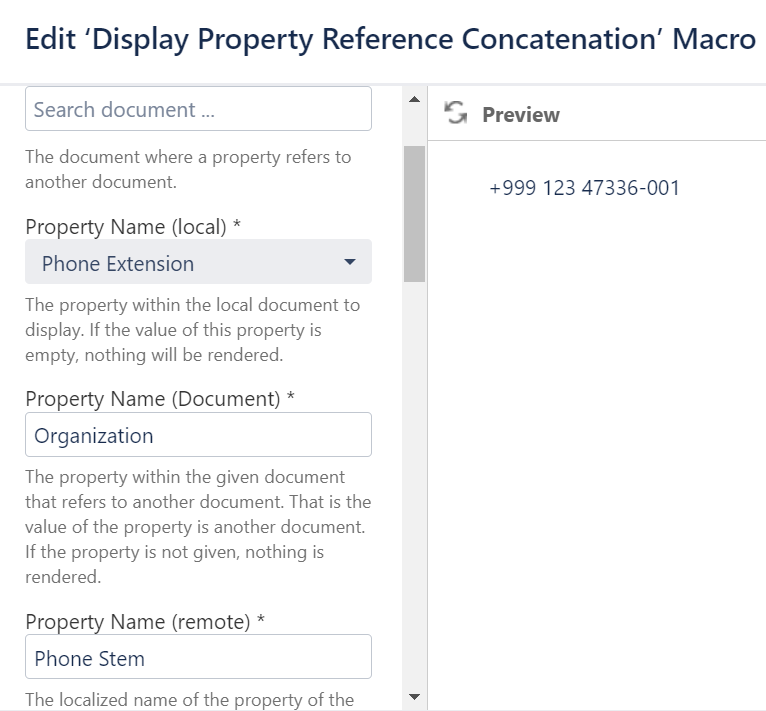Click the help text under Organization field
766x711 pixels.
click(197, 527)
